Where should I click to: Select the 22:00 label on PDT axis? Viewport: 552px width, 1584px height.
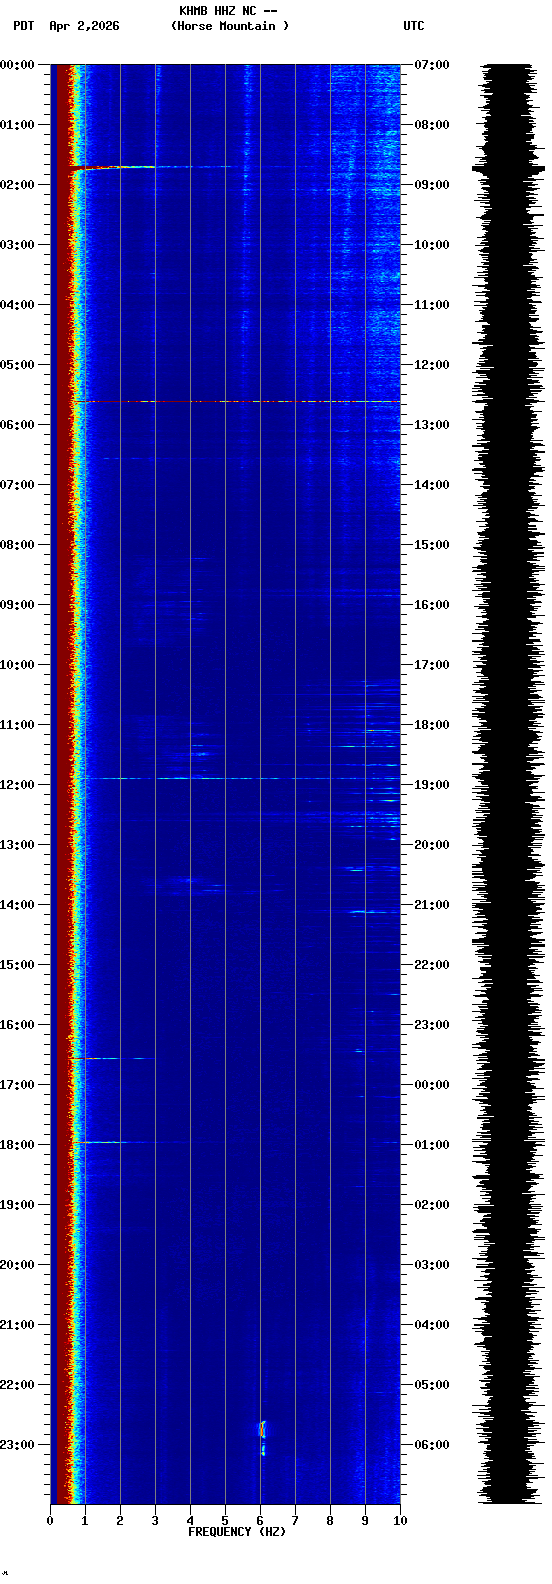(x=17, y=1385)
